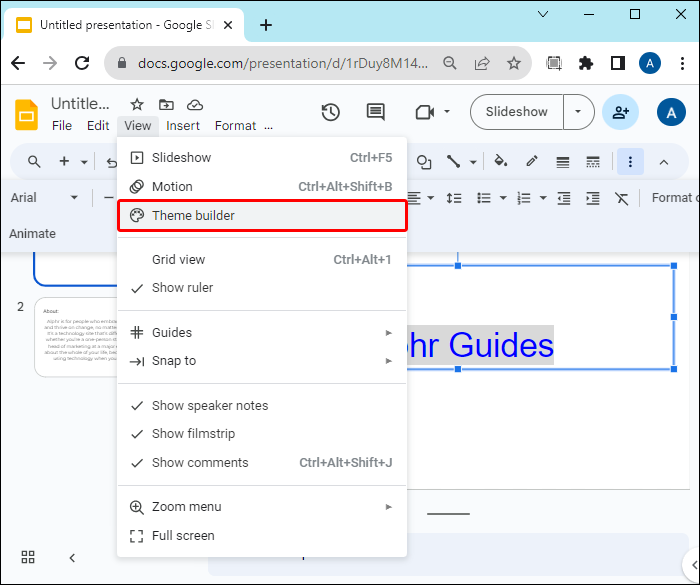Screen dimensions: 700x585
Task: Expand the Guides submenu
Action: (x=262, y=333)
